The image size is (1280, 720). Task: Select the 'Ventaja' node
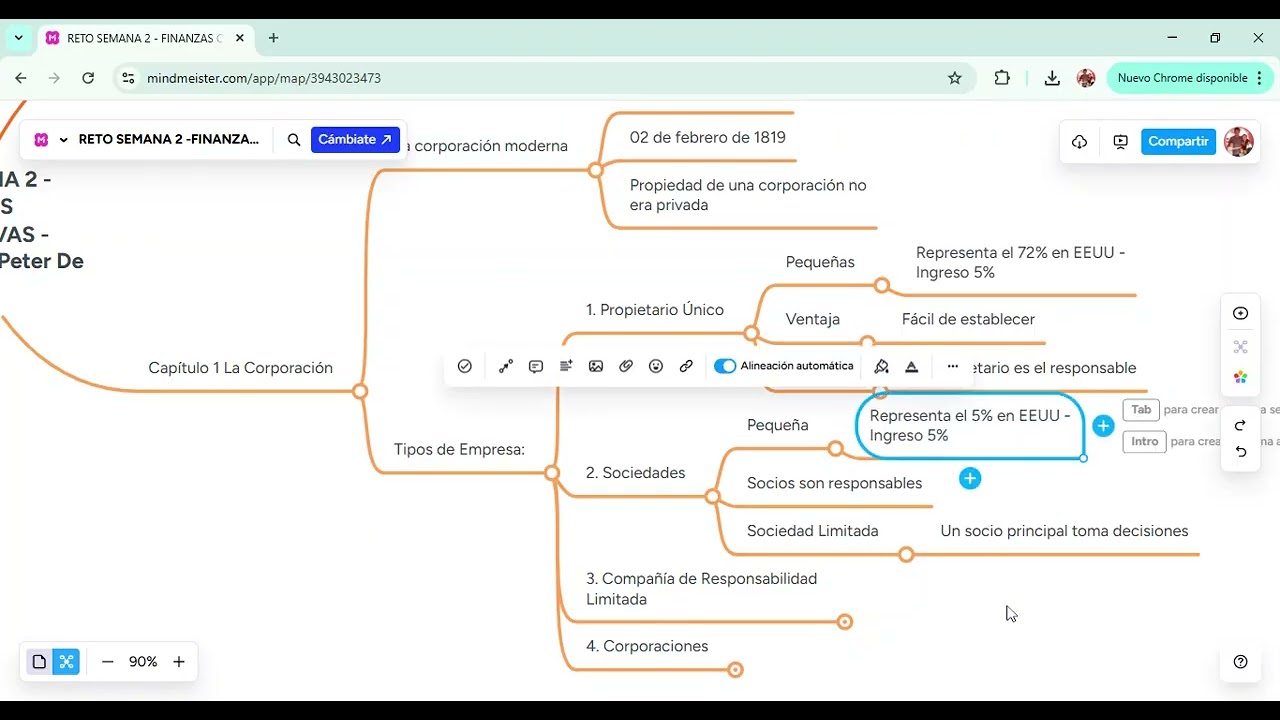pyautogui.click(x=813, y=319)
